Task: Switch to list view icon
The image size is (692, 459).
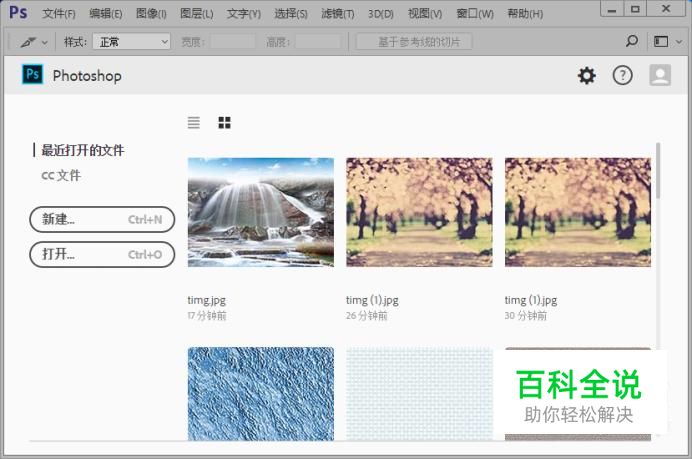Action: [x=194, y=122]
